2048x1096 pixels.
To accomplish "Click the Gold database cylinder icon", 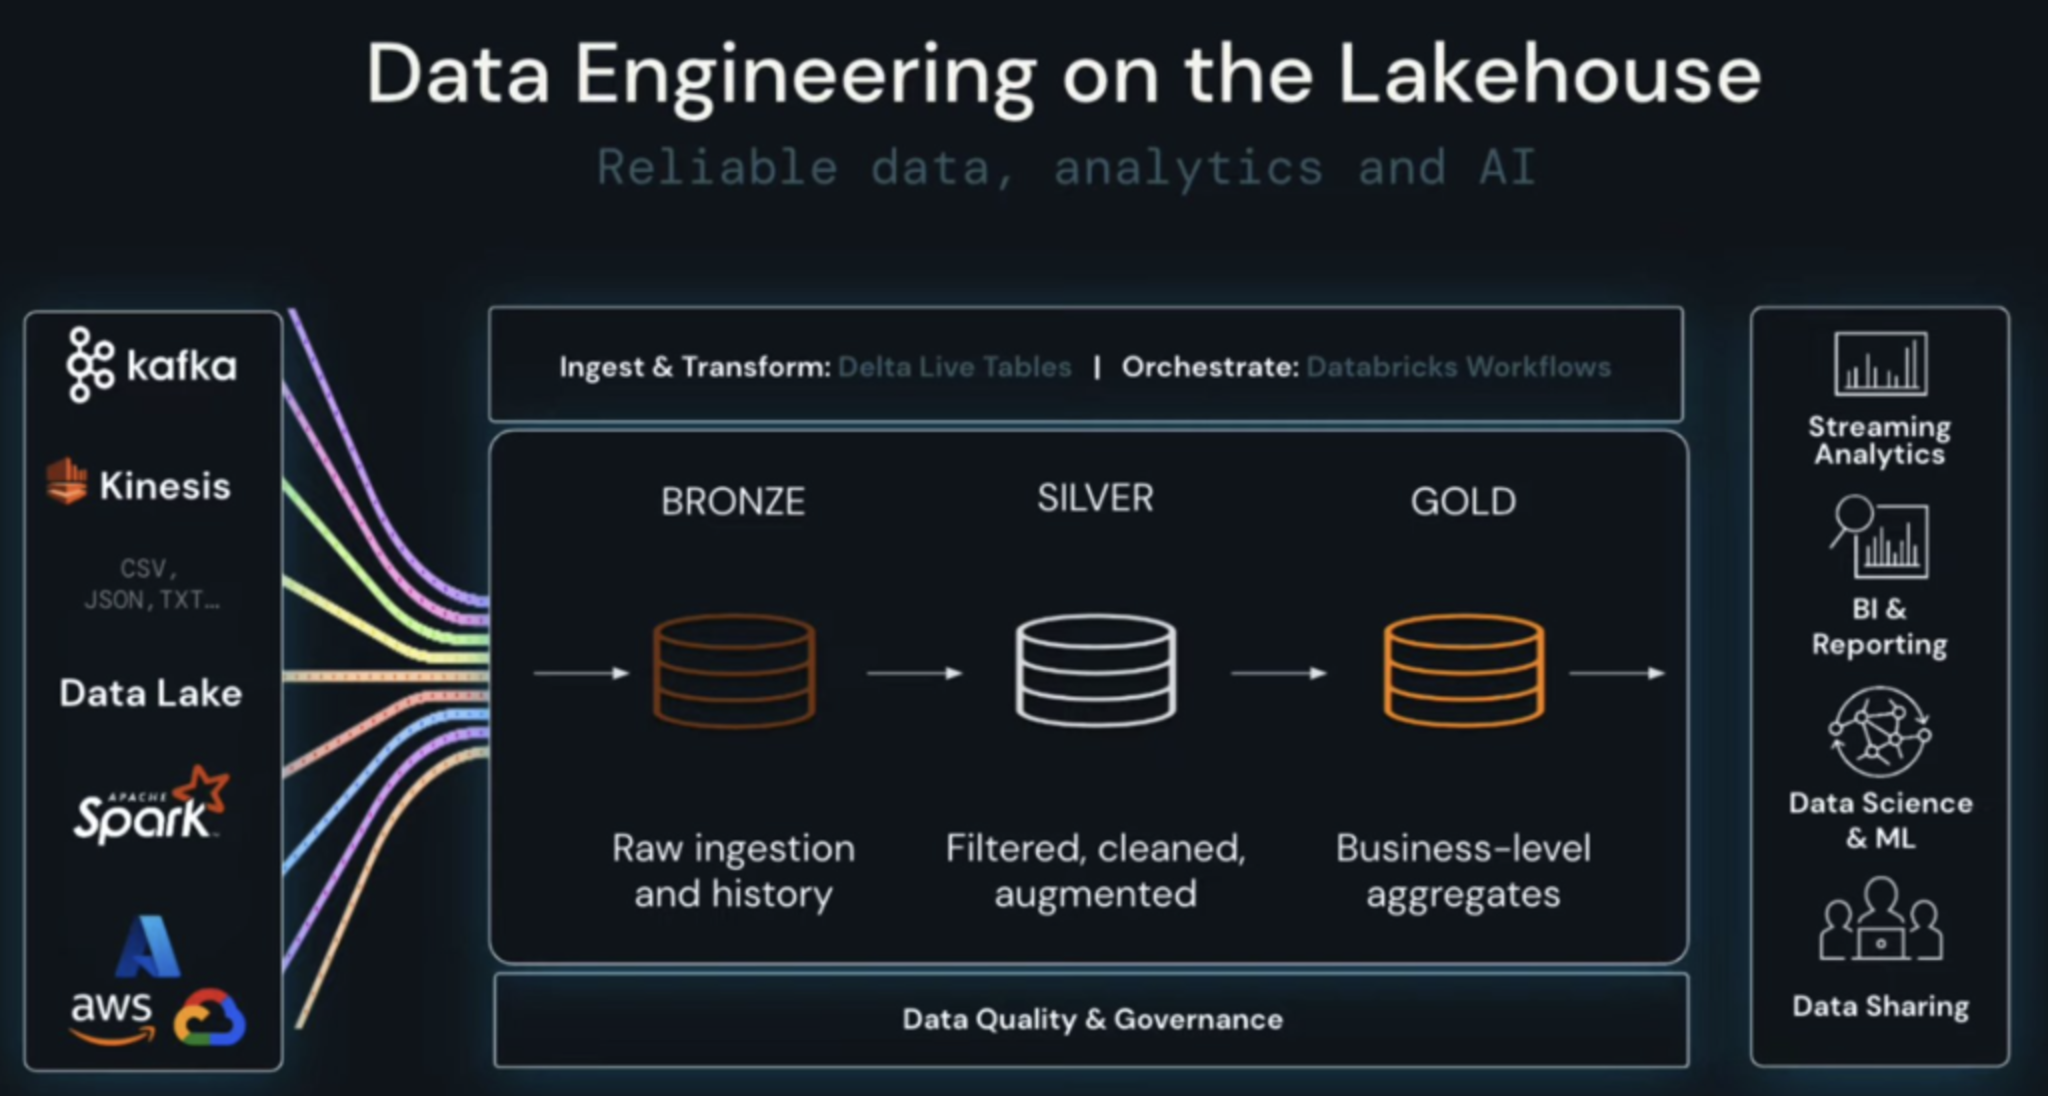I will (1463, 670).
